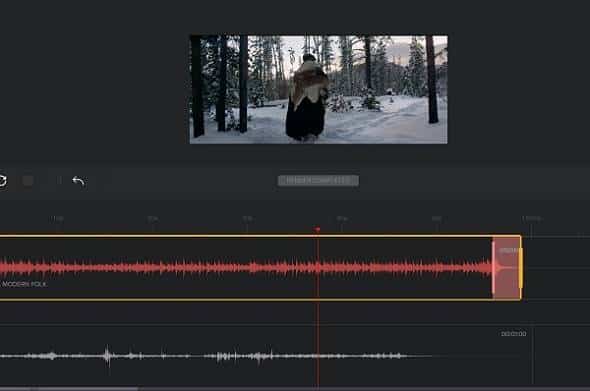Click the undo arrow icon
This screenshot has height=391, width=590.
[x=79, y=181]
